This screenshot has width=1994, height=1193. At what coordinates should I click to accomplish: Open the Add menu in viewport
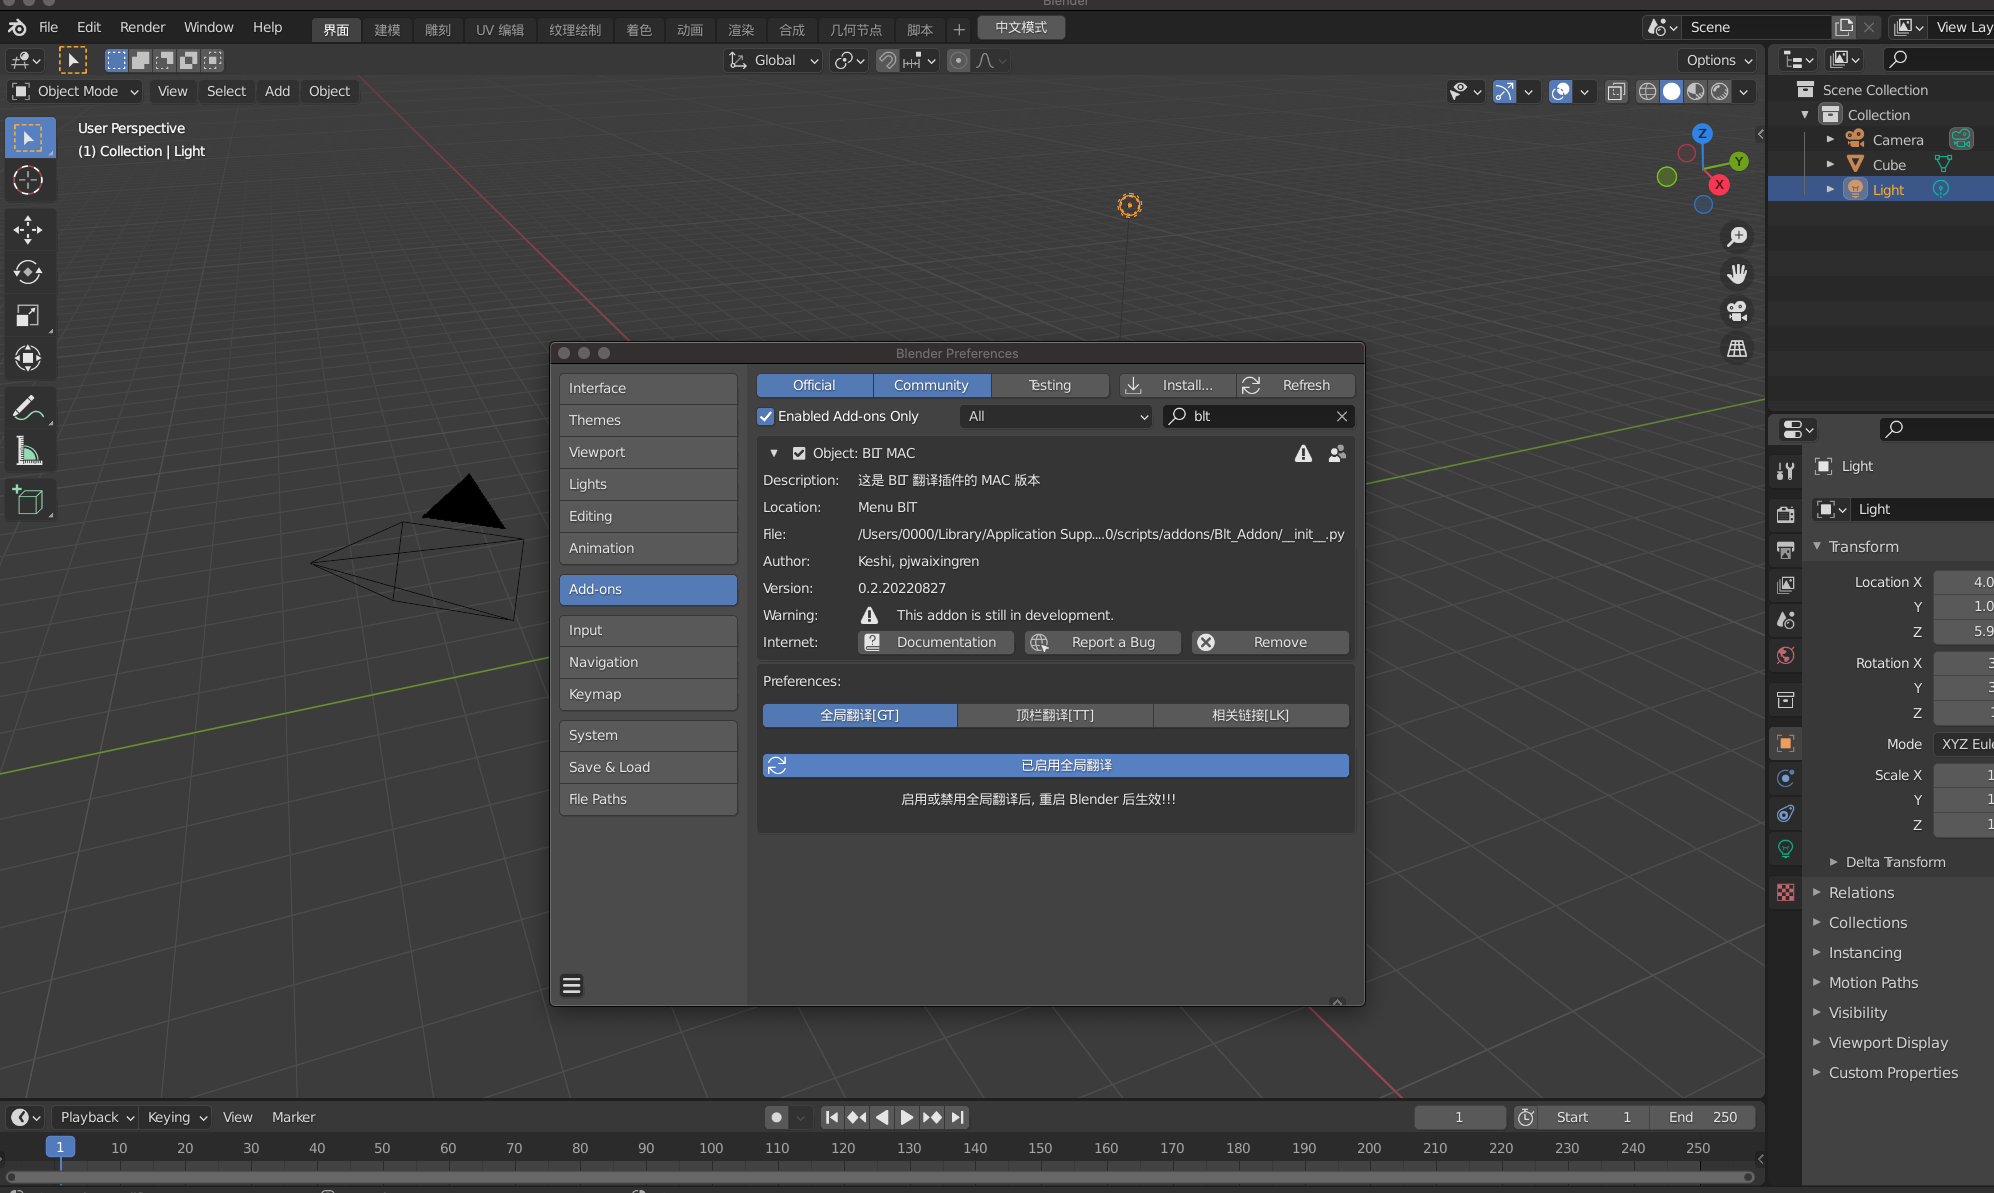(277, 91)
